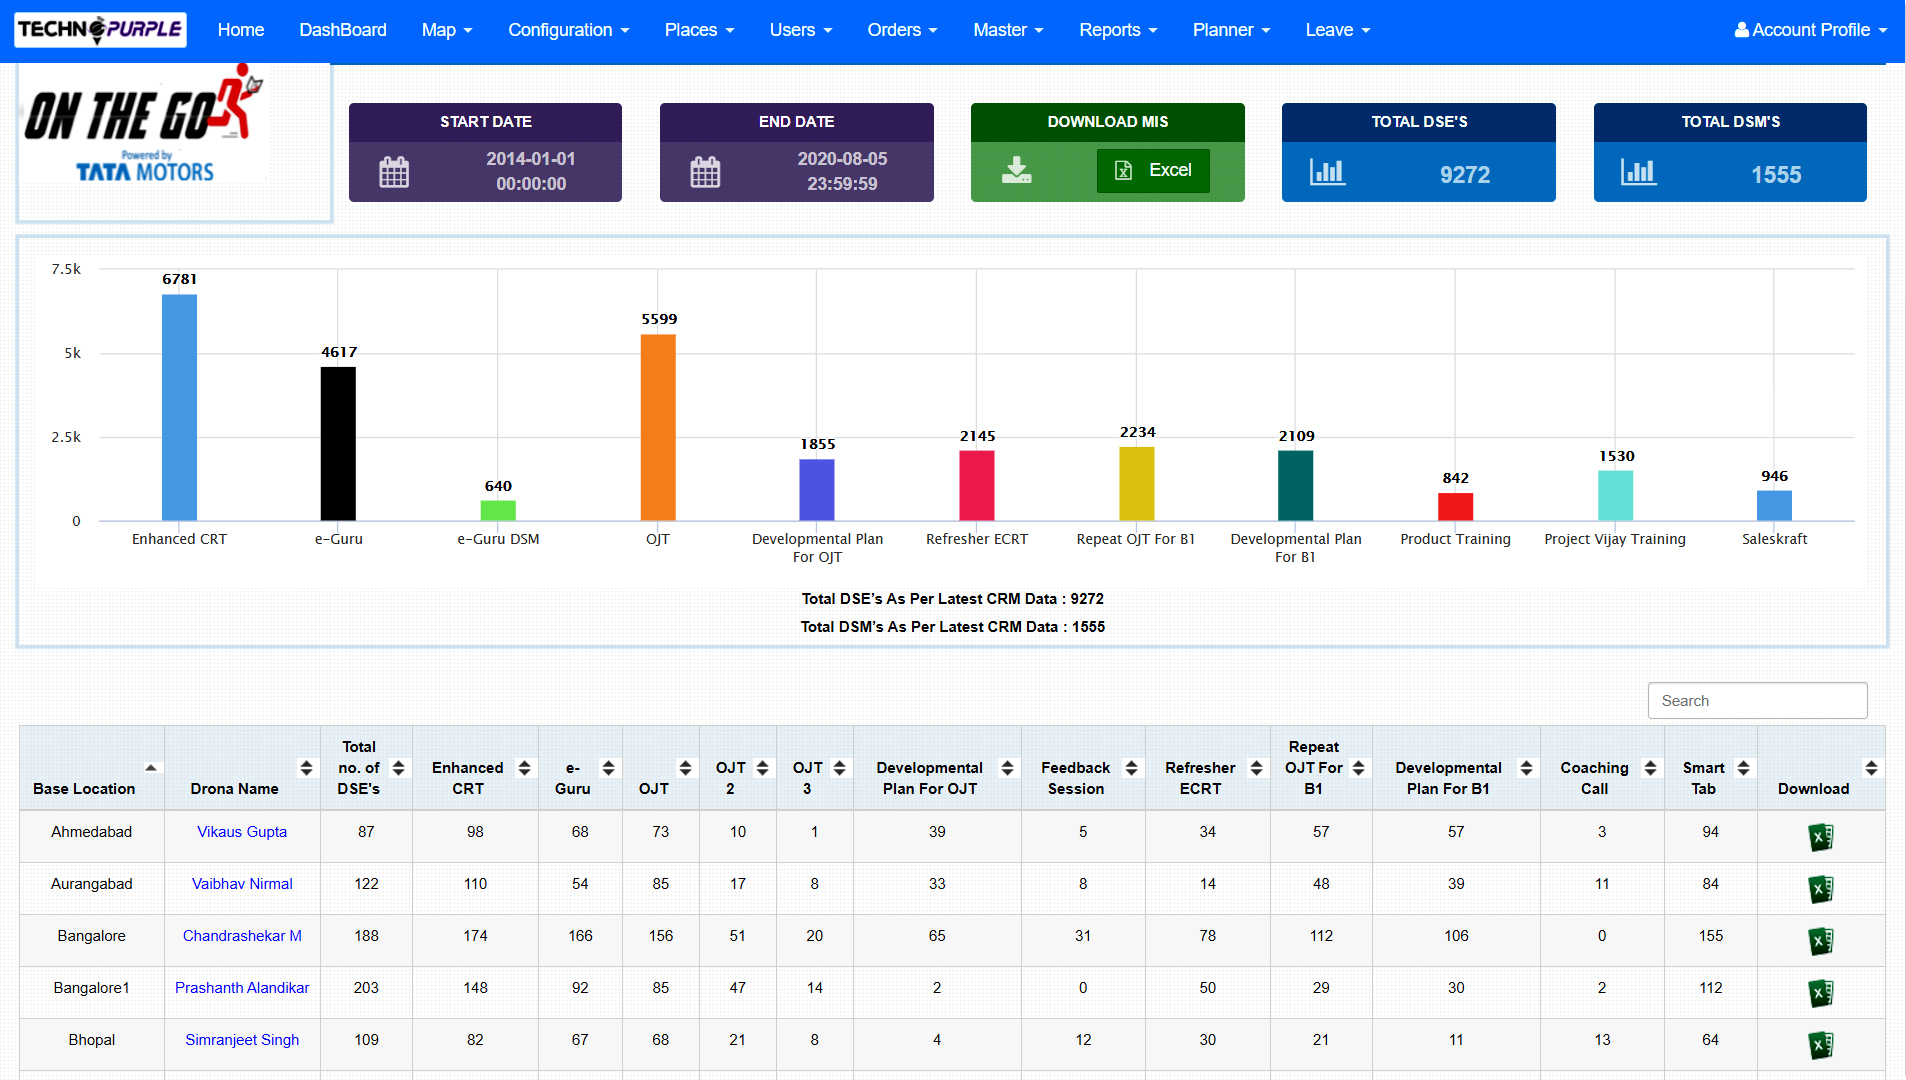This screenshot has width=1906, height=1080.
Task: Sort by Repeat OJT For B1 column
Action: tap(1358, 768)
